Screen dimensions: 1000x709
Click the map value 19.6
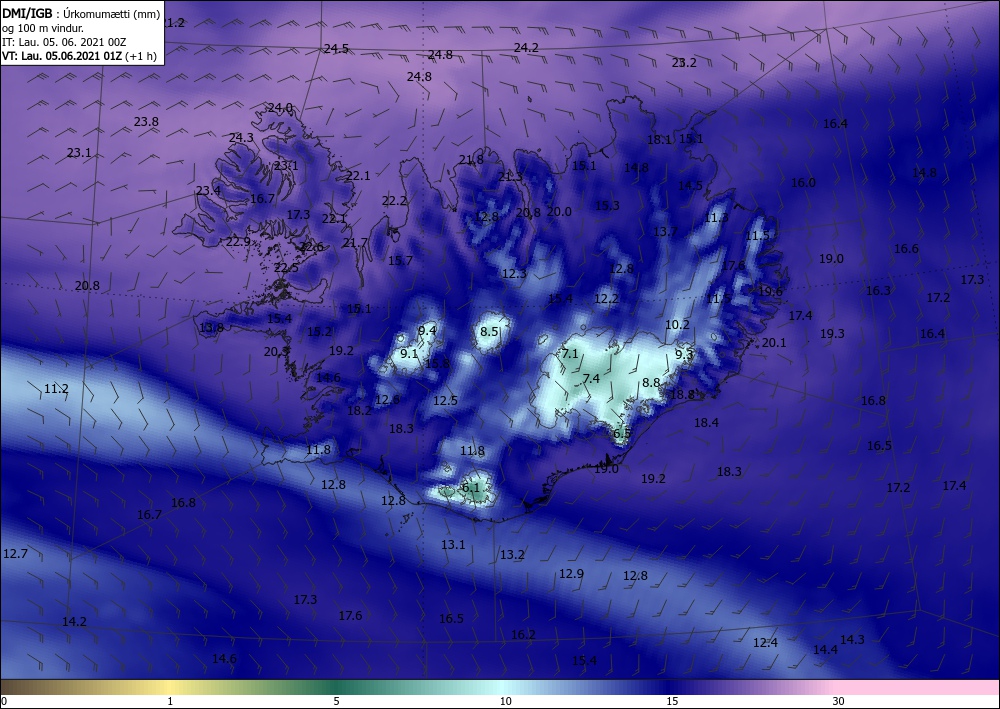click(x=770, y=291)
